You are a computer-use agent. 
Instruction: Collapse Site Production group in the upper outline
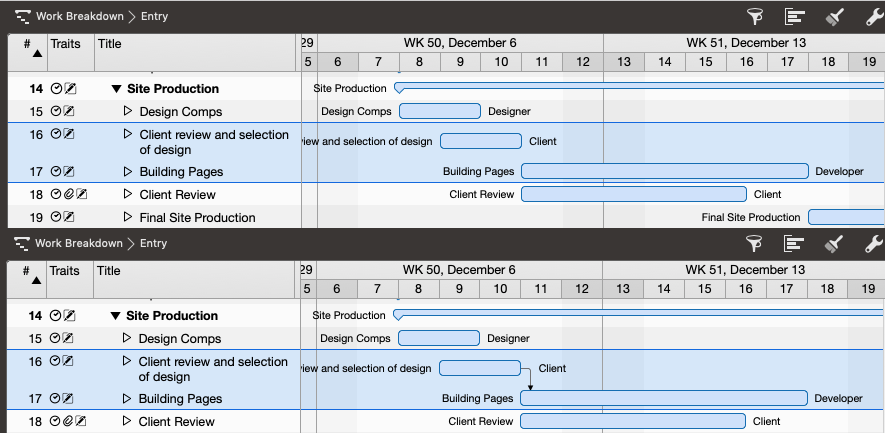pos(116,89)
